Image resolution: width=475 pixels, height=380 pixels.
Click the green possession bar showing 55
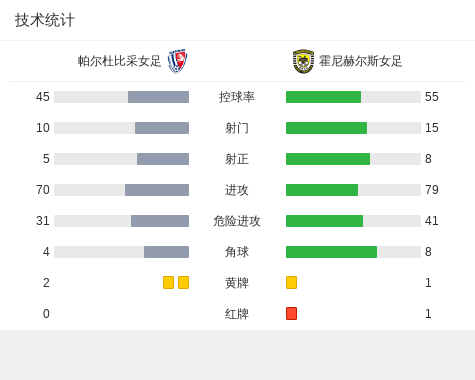point(323,97)
